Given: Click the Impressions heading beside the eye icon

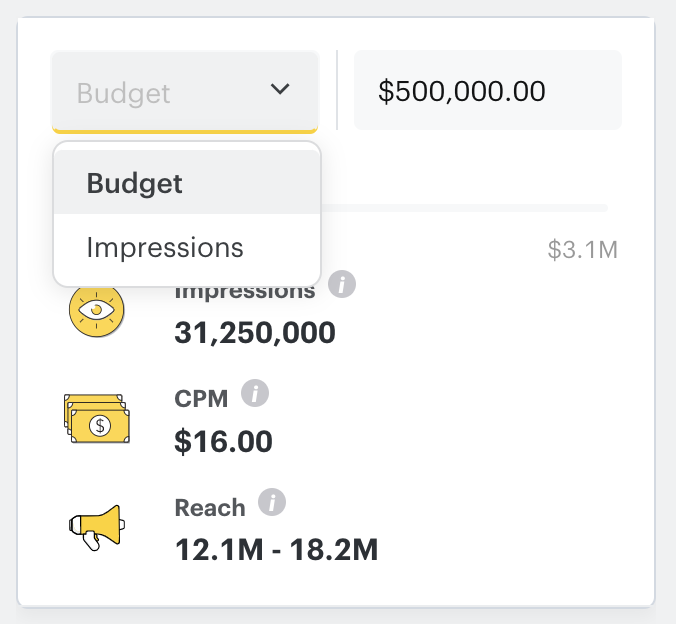Looking at the screenshot, I should (x=245, y=293).
